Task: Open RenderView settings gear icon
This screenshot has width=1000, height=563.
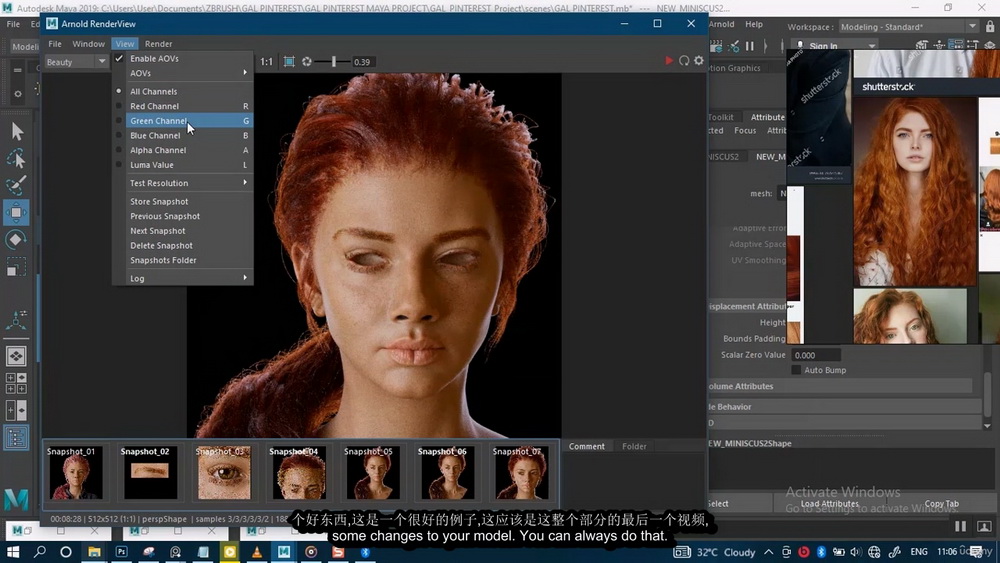Action: click(x=699, y=61)
